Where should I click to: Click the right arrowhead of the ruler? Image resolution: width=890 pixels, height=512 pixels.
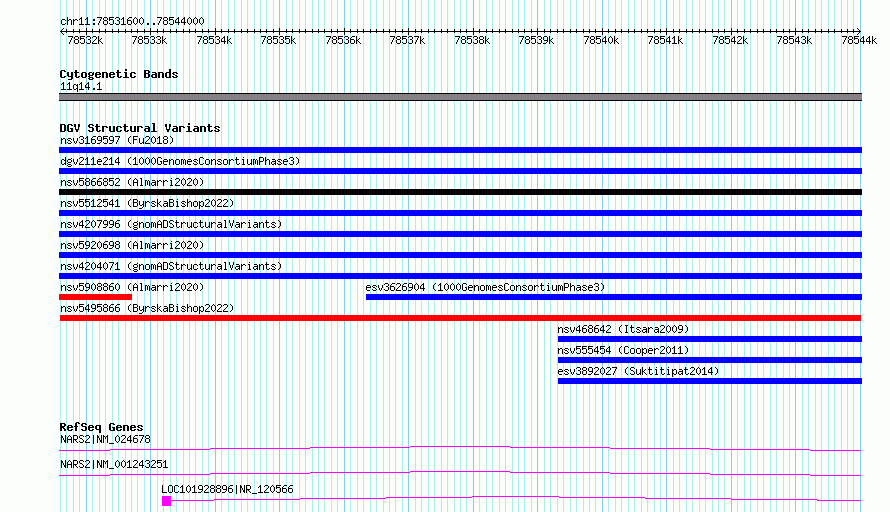[859, 31]
